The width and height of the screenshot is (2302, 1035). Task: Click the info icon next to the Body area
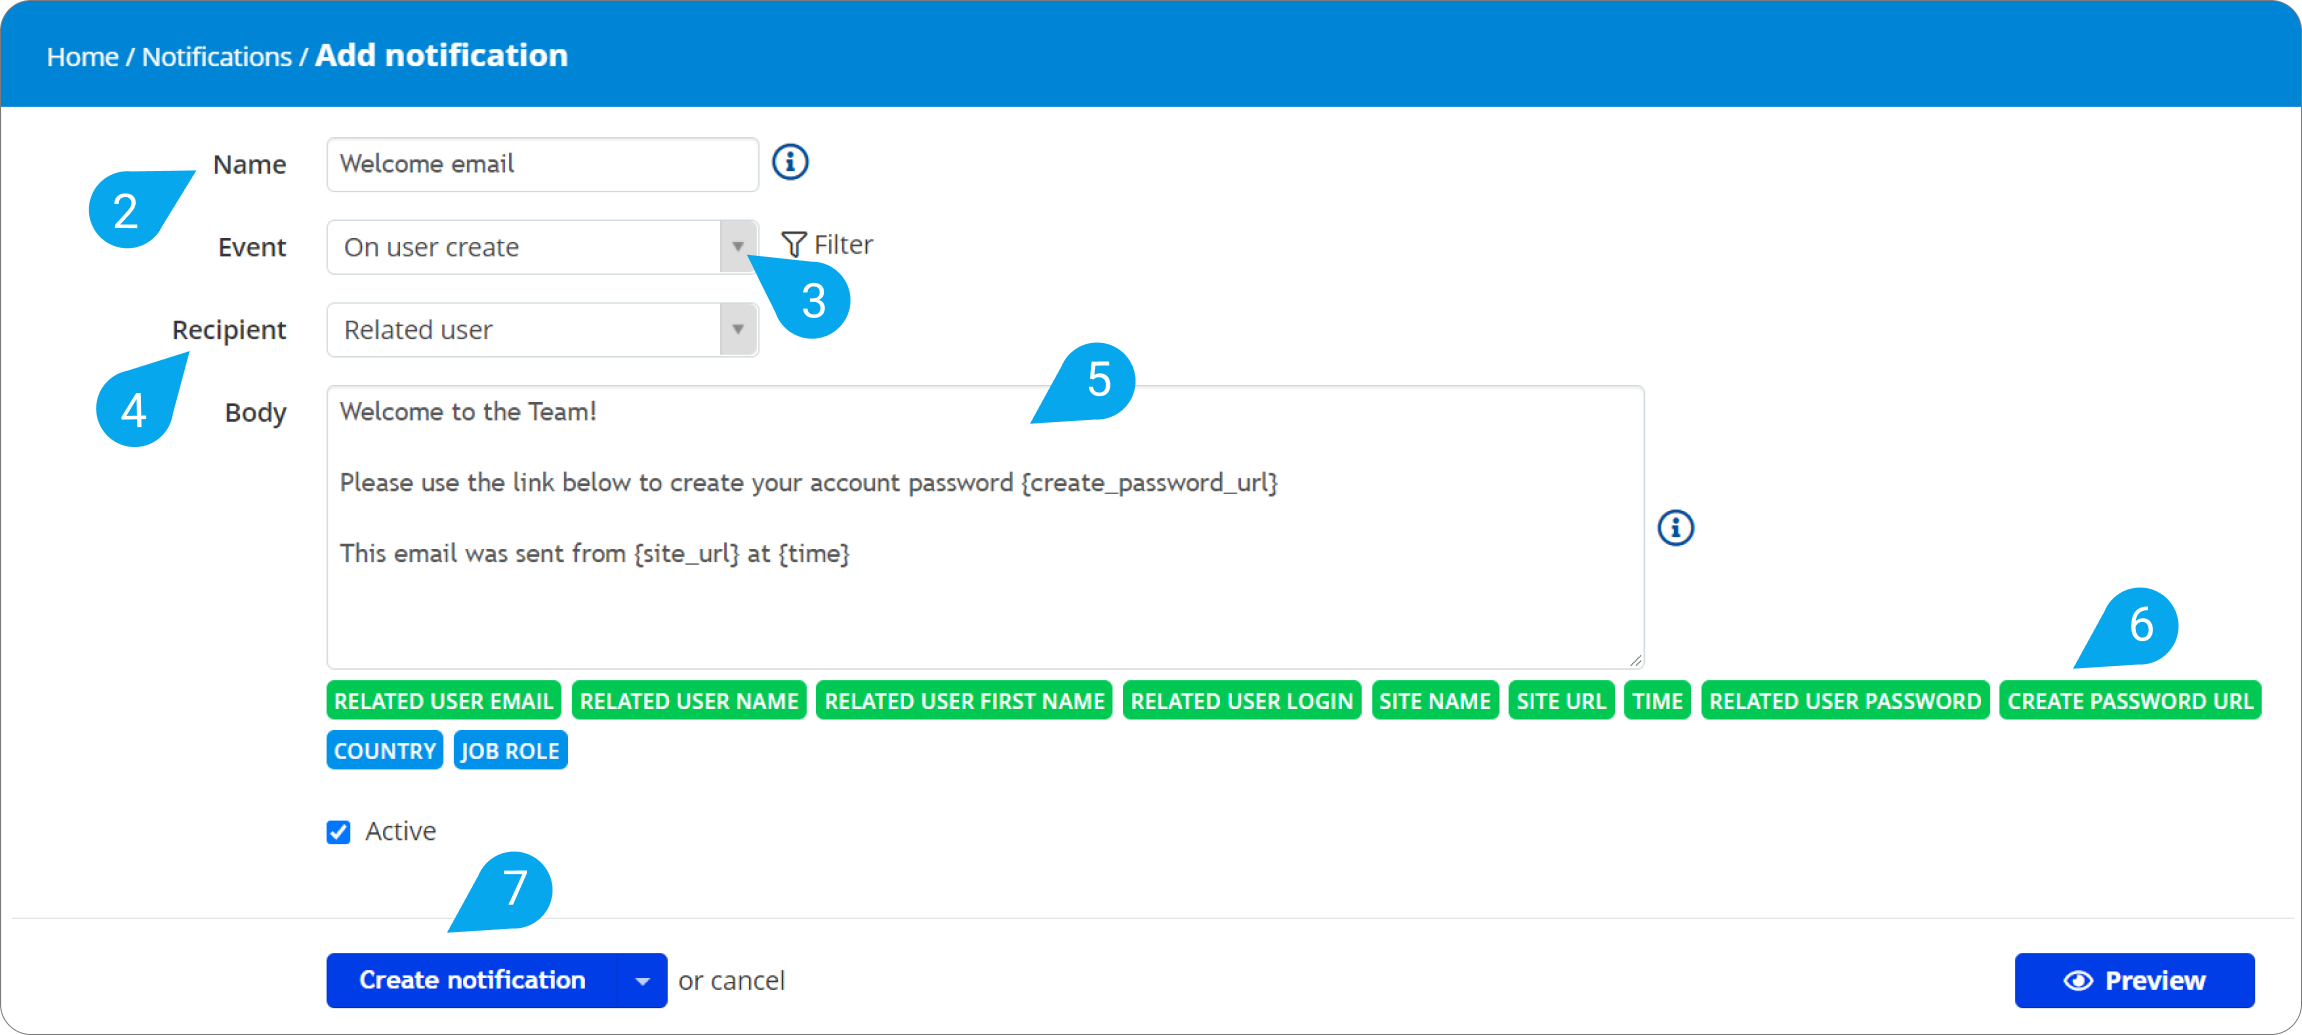pyautogui.click(x=1675, y=528)
